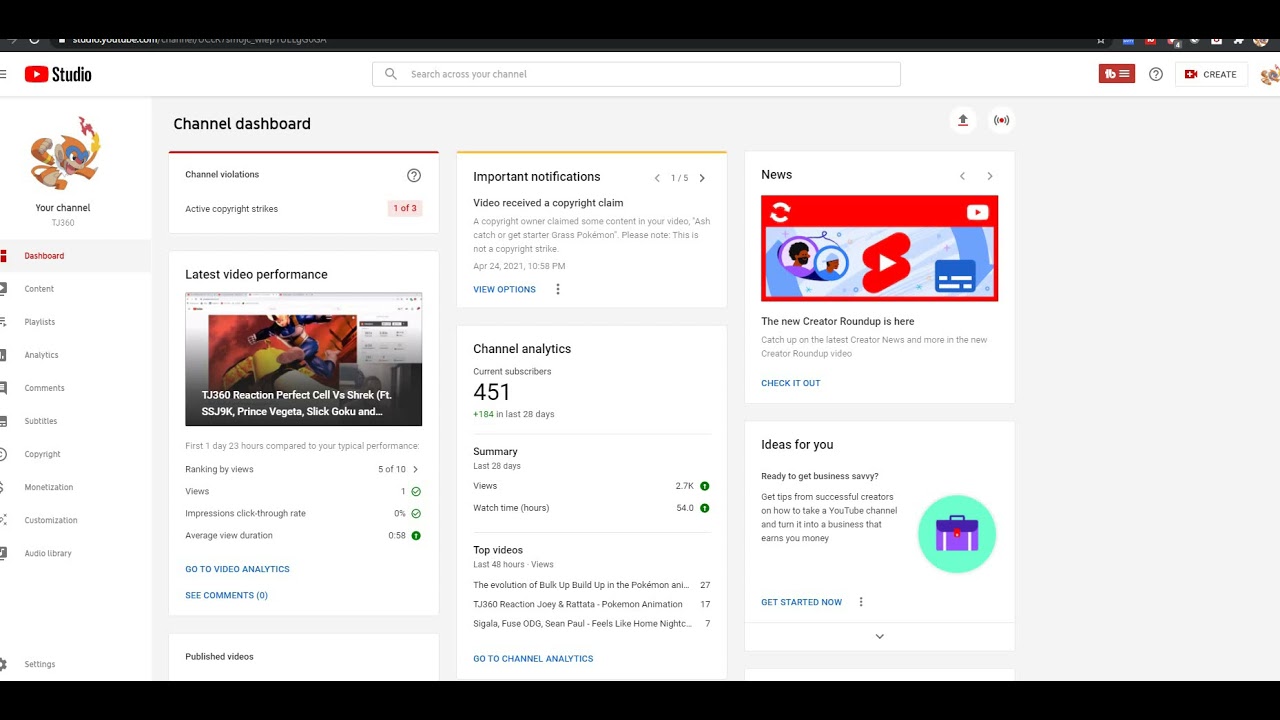Viewport: 1280px width, 720px height.
Task: Click GET STARTED NOW
Action: pyautogui.click(x=801, y=602)
